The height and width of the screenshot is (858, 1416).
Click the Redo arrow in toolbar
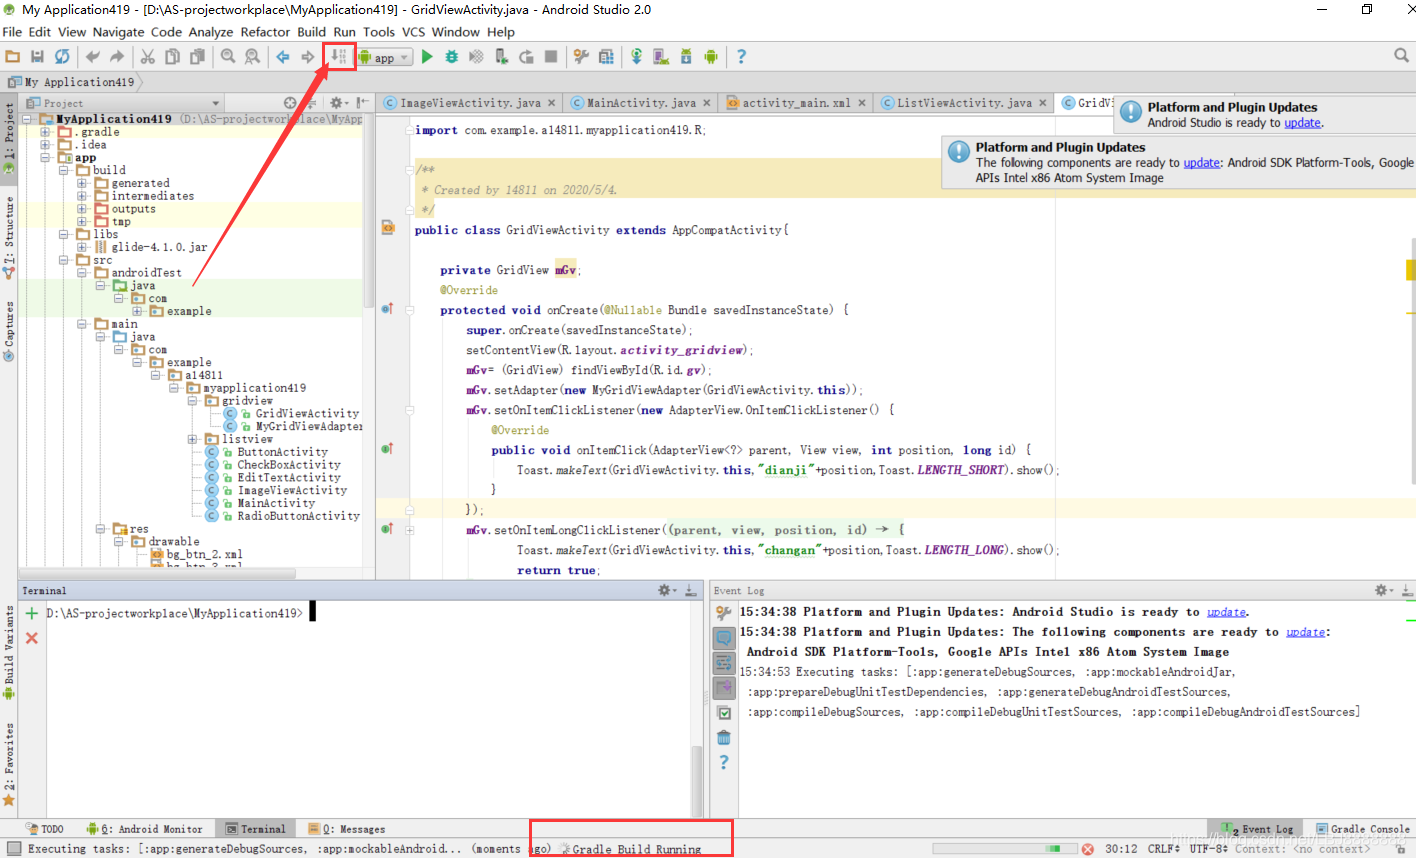[117, 57]
